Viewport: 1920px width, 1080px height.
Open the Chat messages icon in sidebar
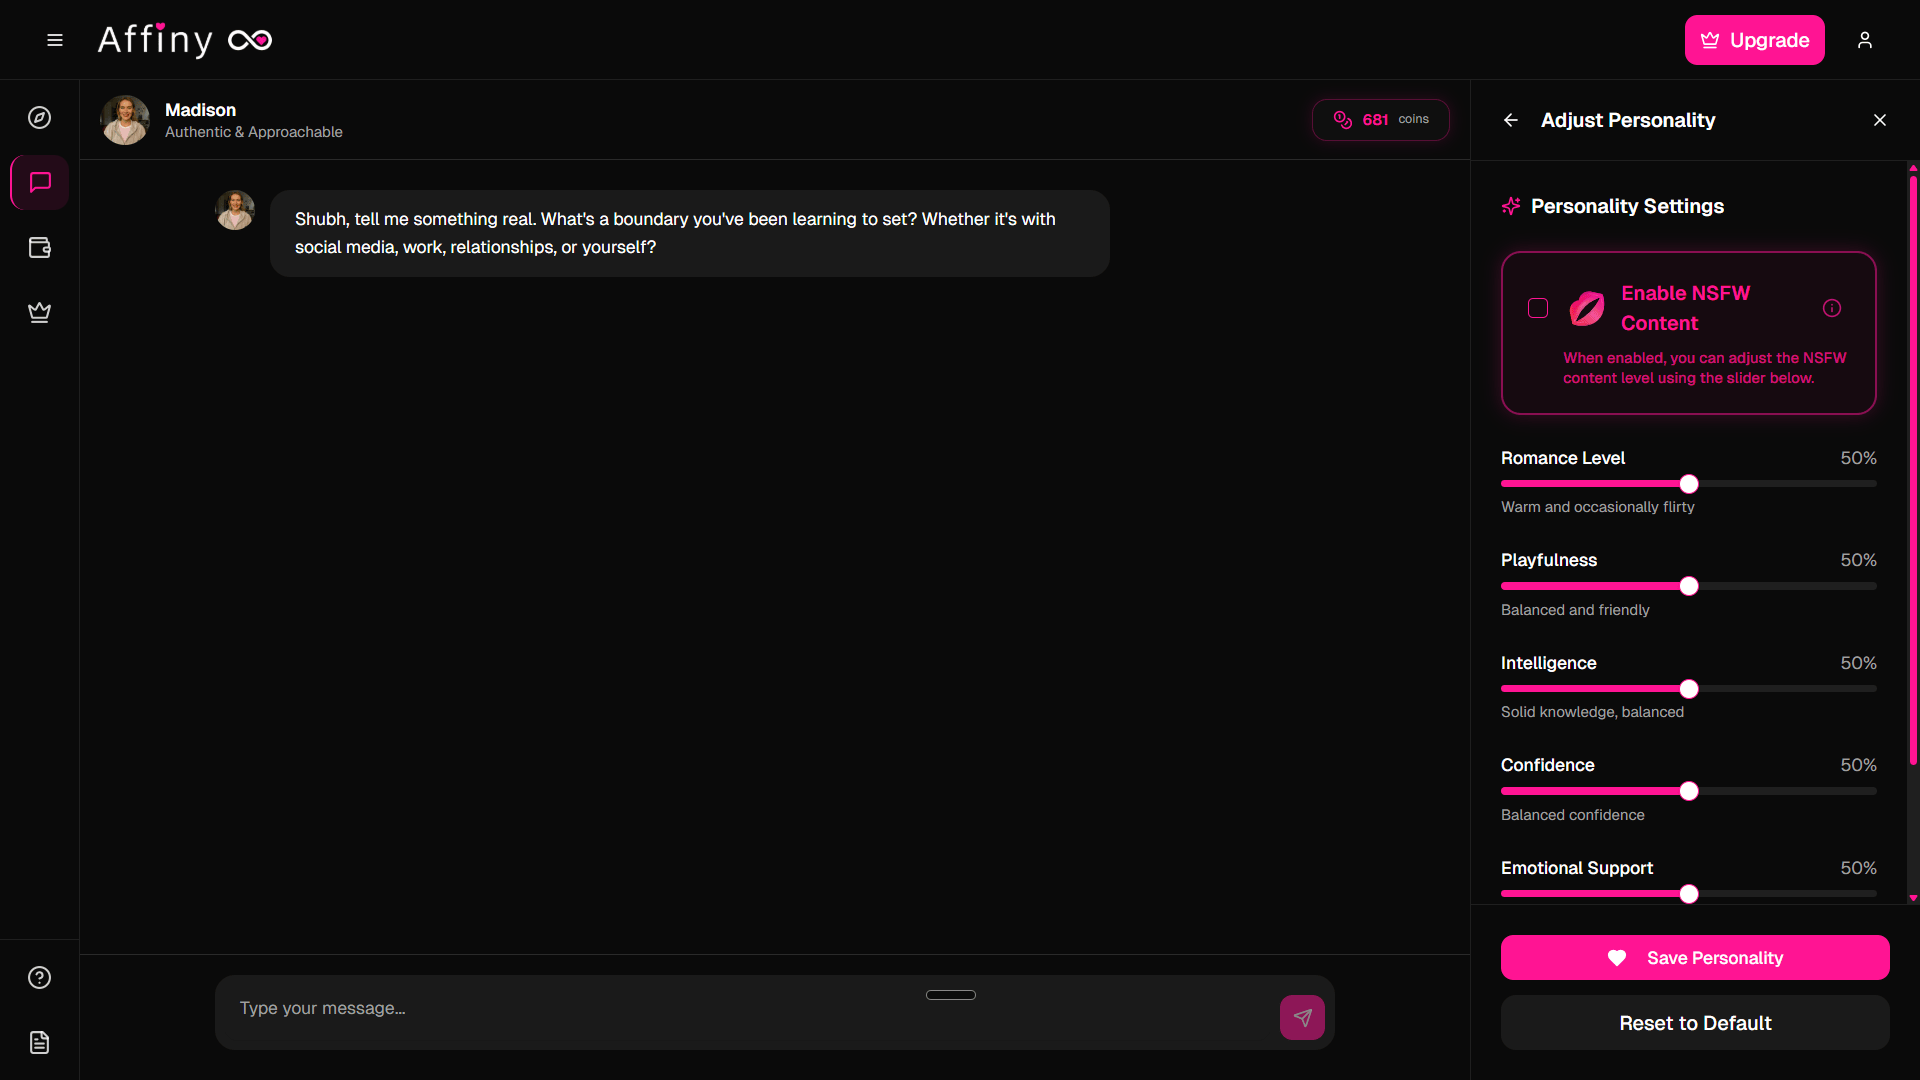click(39, 182)
